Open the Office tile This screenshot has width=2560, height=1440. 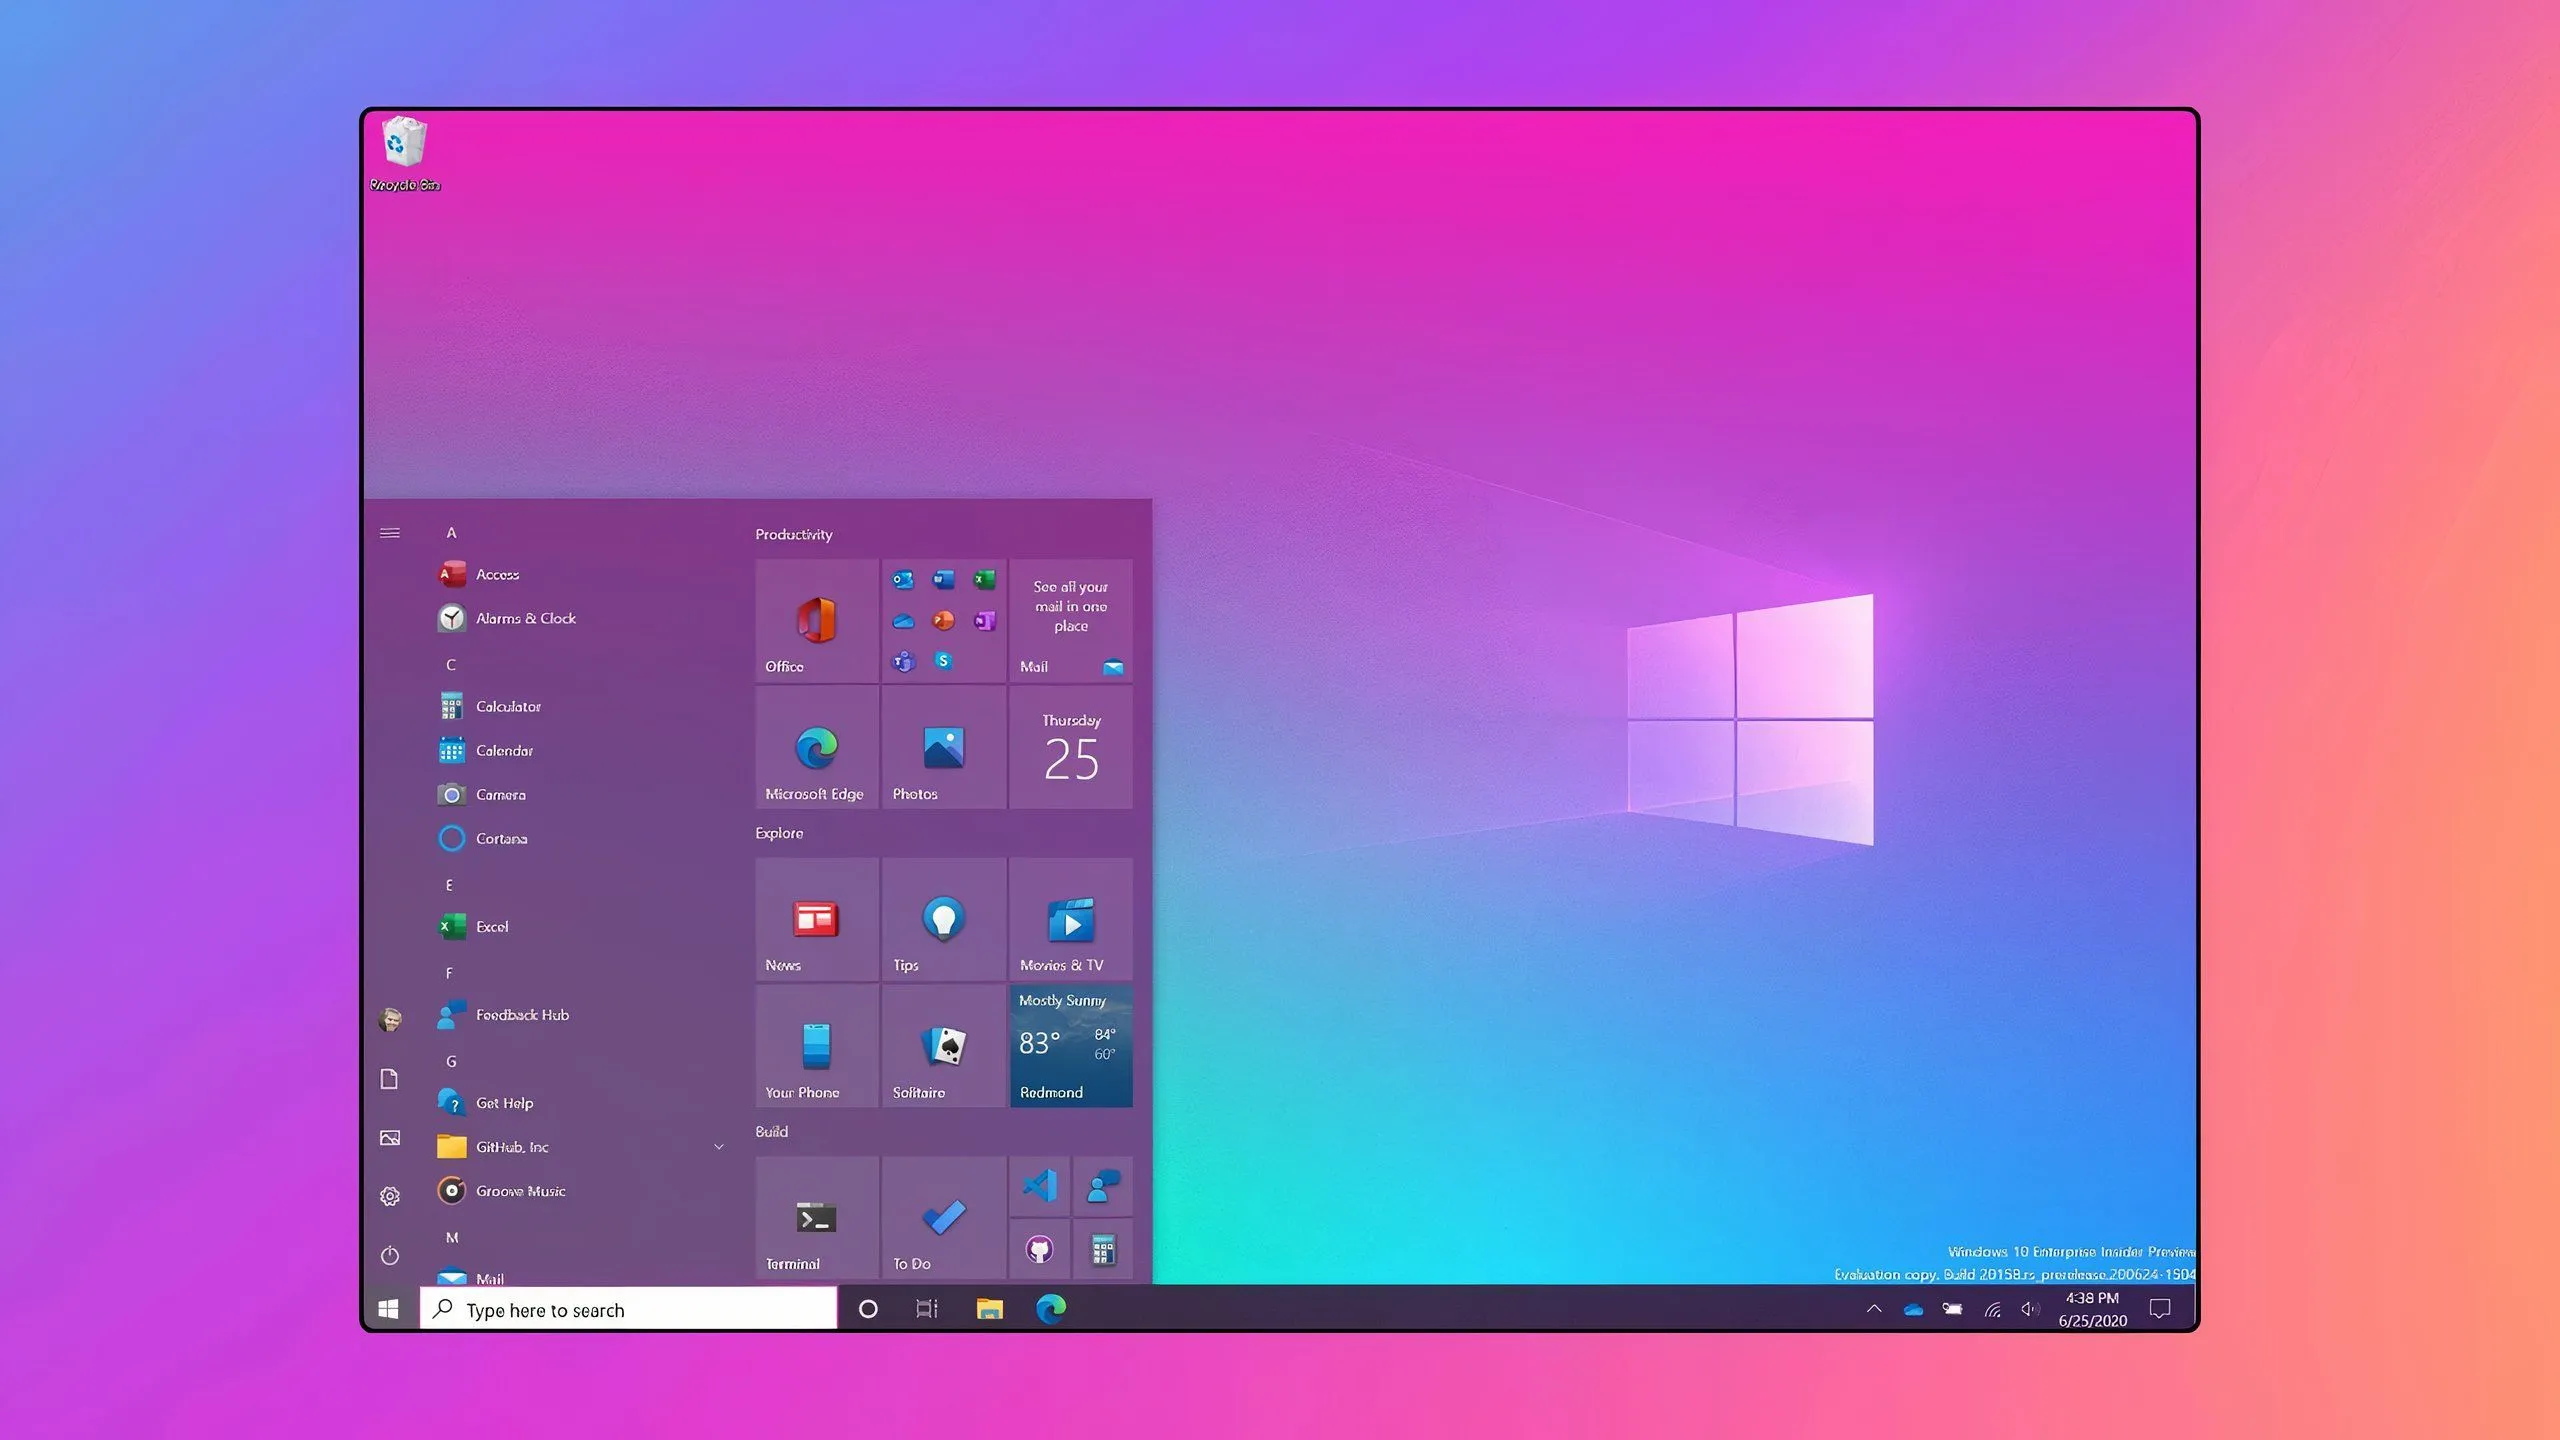tap(815, 620)
